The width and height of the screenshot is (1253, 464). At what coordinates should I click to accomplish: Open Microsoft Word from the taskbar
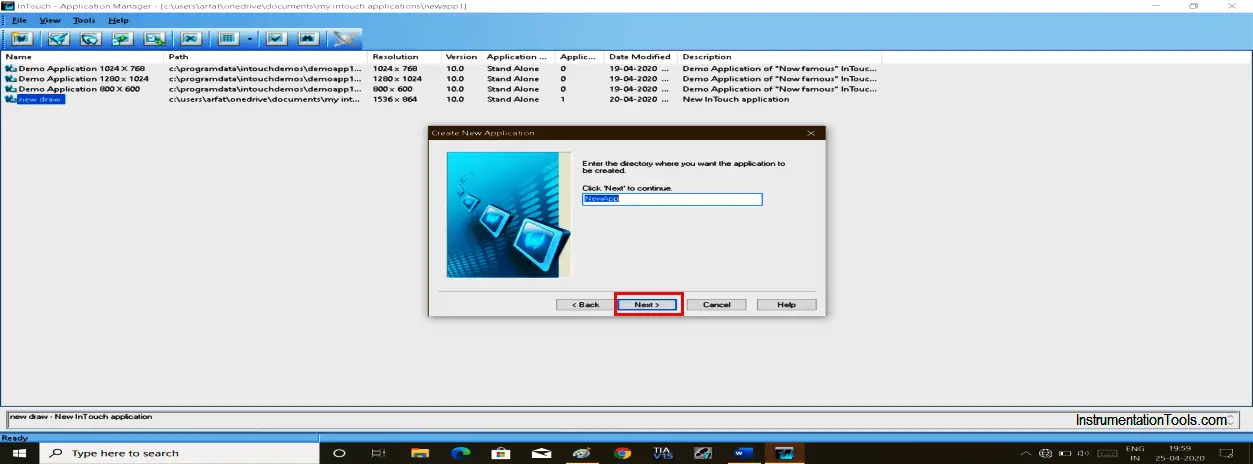click(x=743, y=453)
